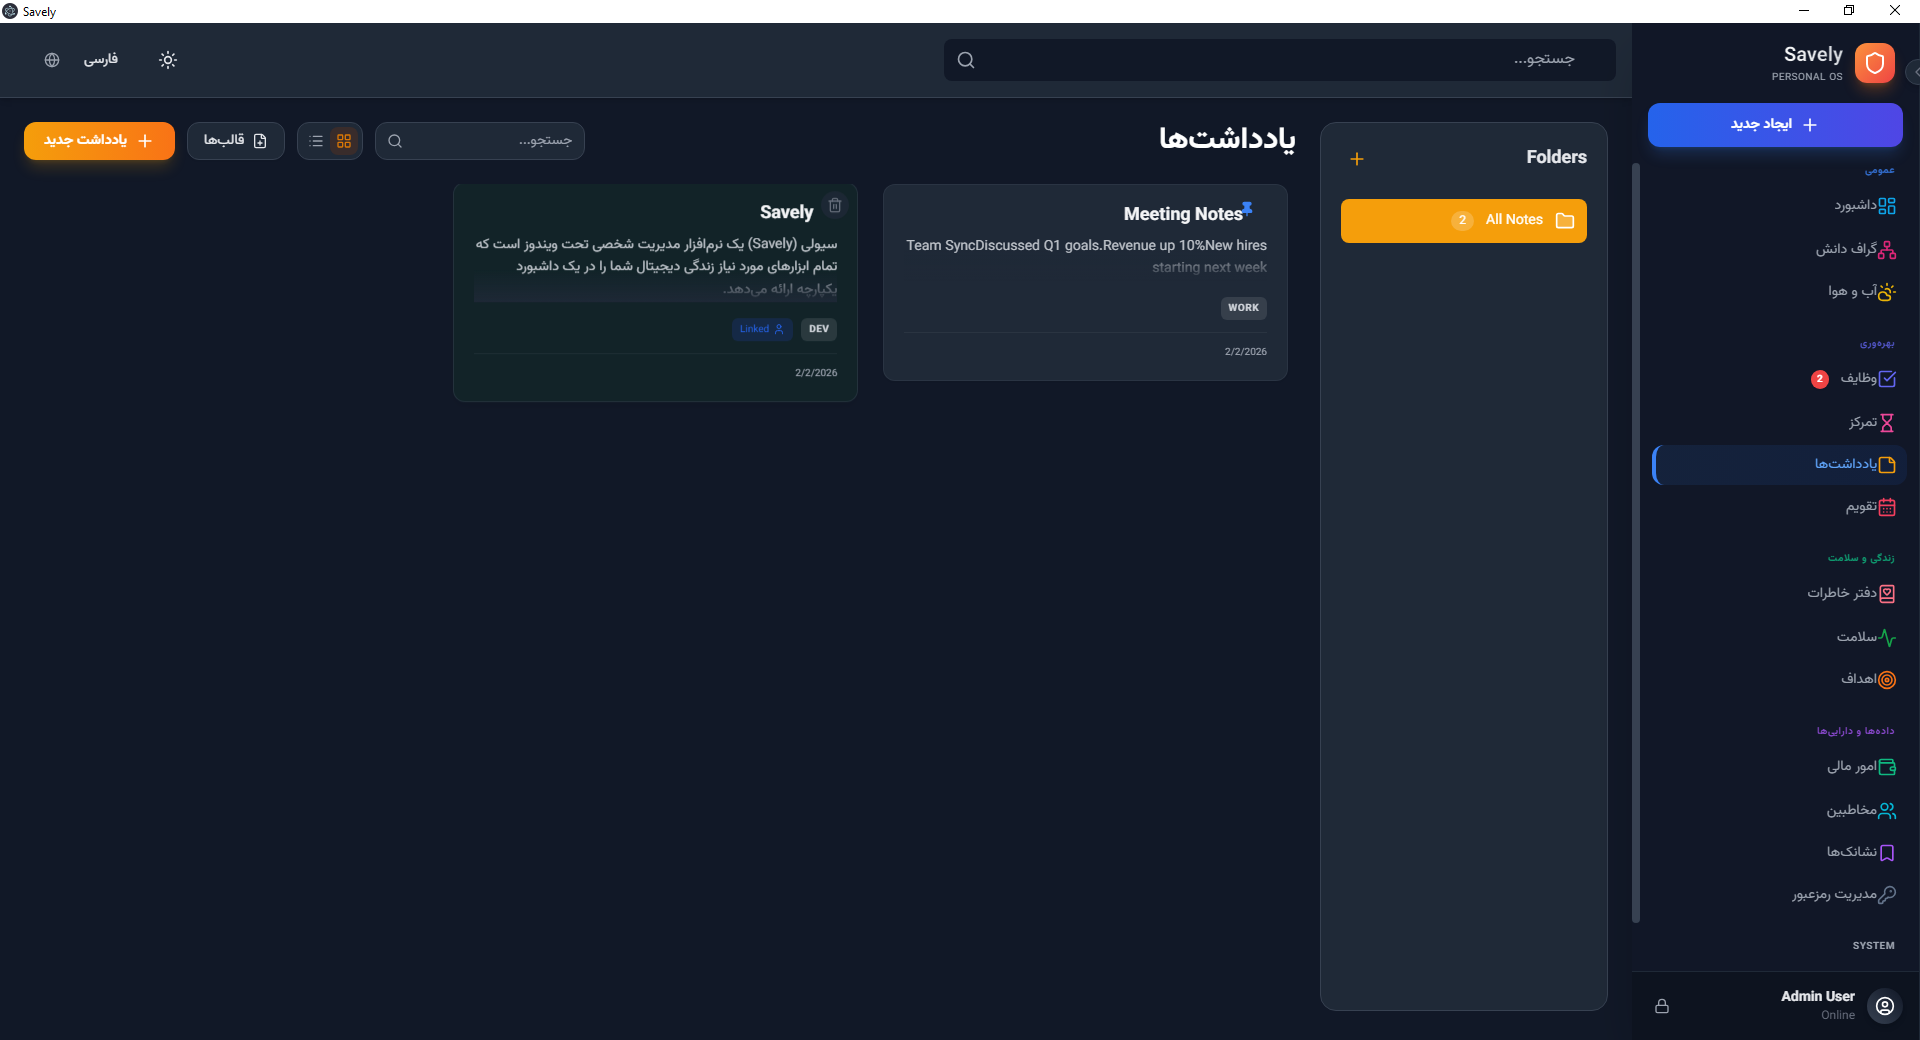Click the orange یادداشت جدید new note button
The width and height of the screenshot is (1920, 1040).
click(99, 141)
